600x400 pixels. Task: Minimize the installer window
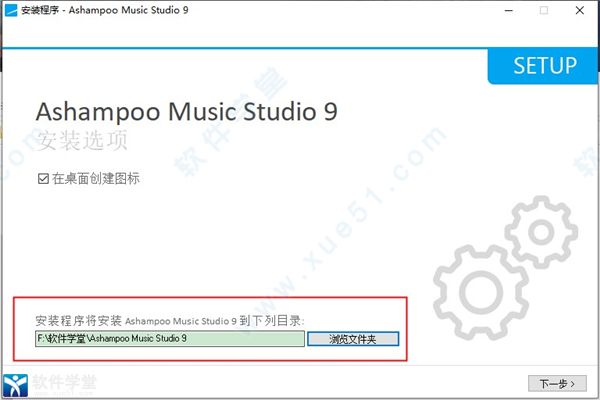(509, 10)
